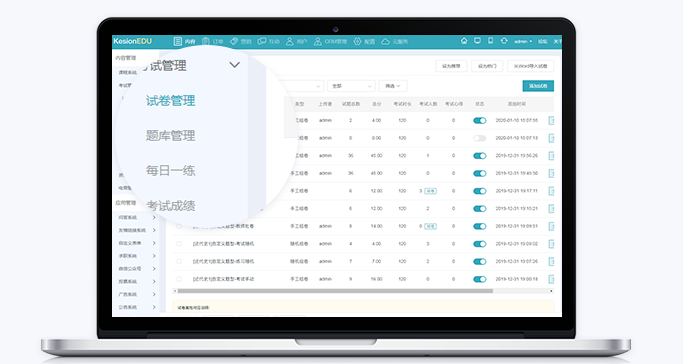Collapse the 考试管理 menu chevron

(x=234, y=65)
